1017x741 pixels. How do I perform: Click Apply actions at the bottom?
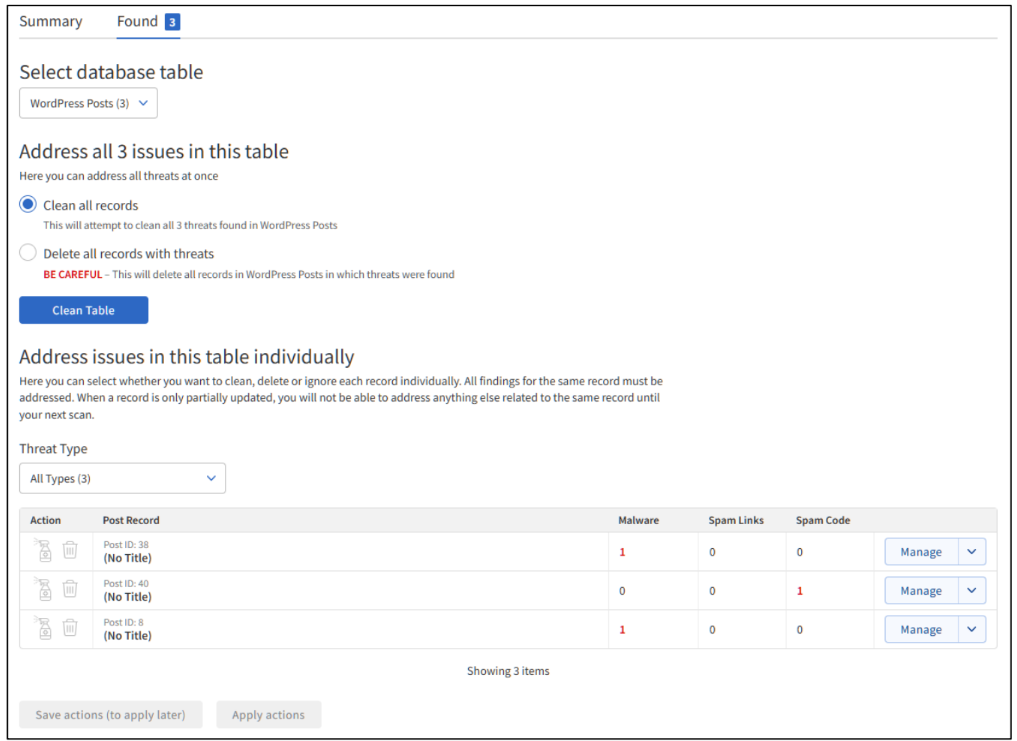268,714
